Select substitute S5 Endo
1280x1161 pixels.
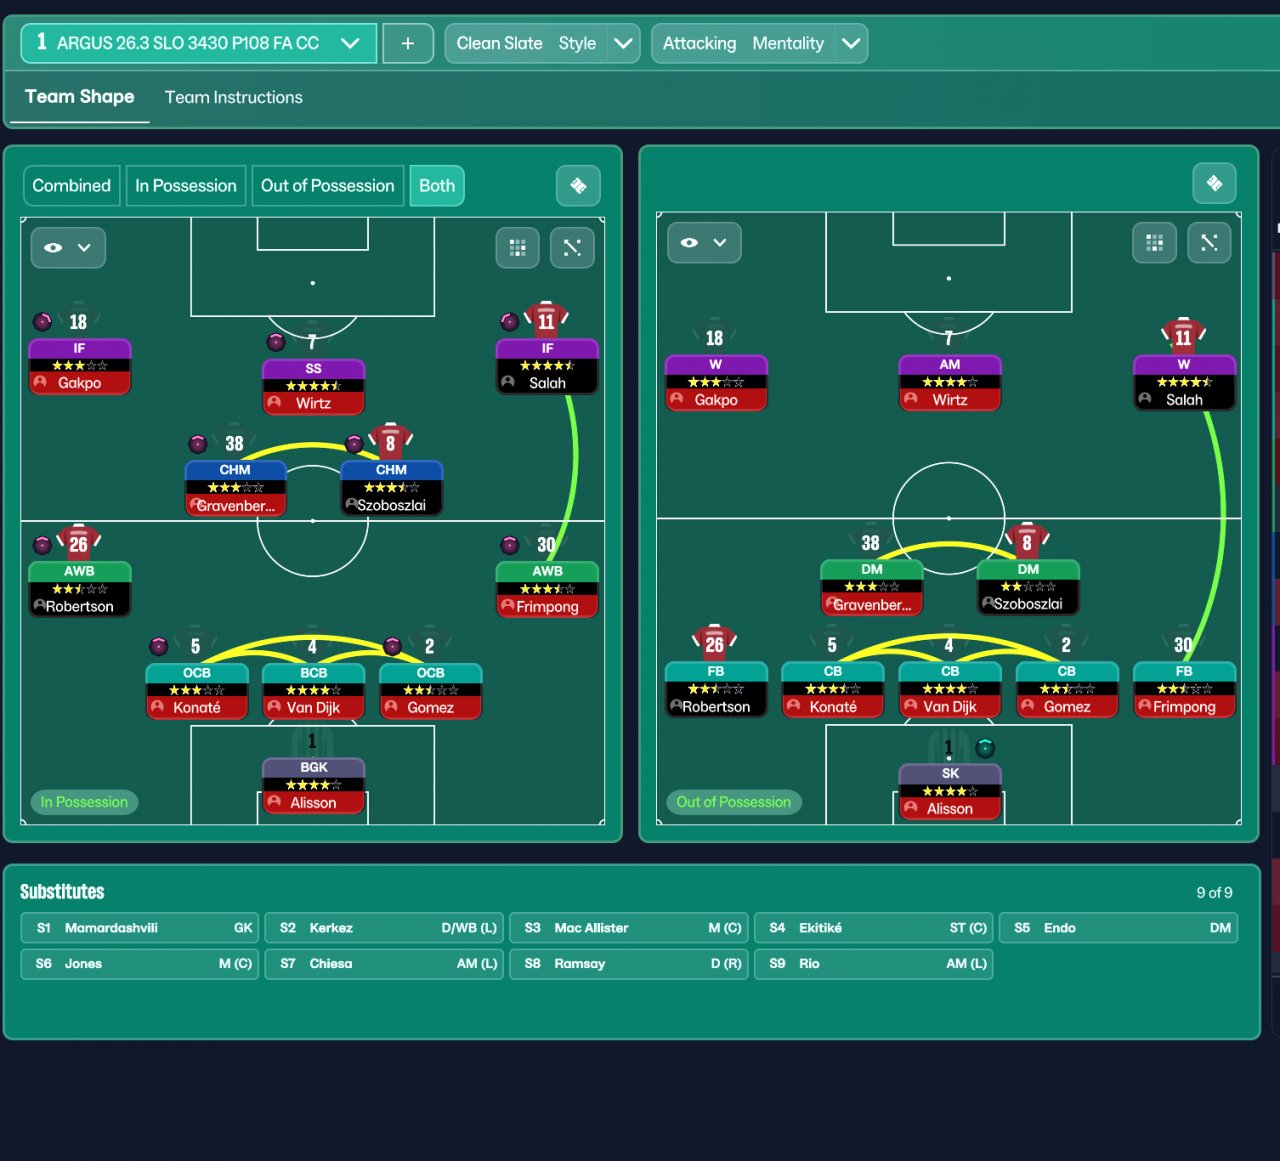click(1119, 928)
